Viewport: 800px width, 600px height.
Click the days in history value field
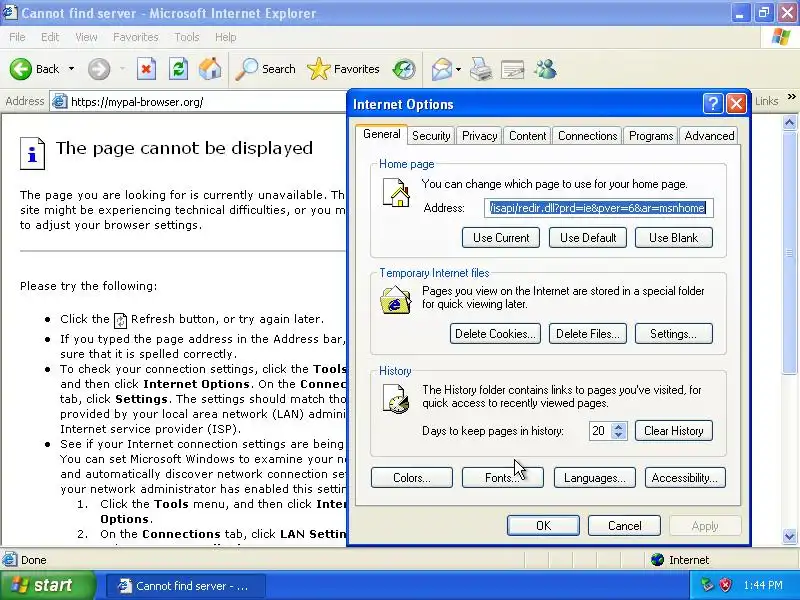tap(600, 431)
